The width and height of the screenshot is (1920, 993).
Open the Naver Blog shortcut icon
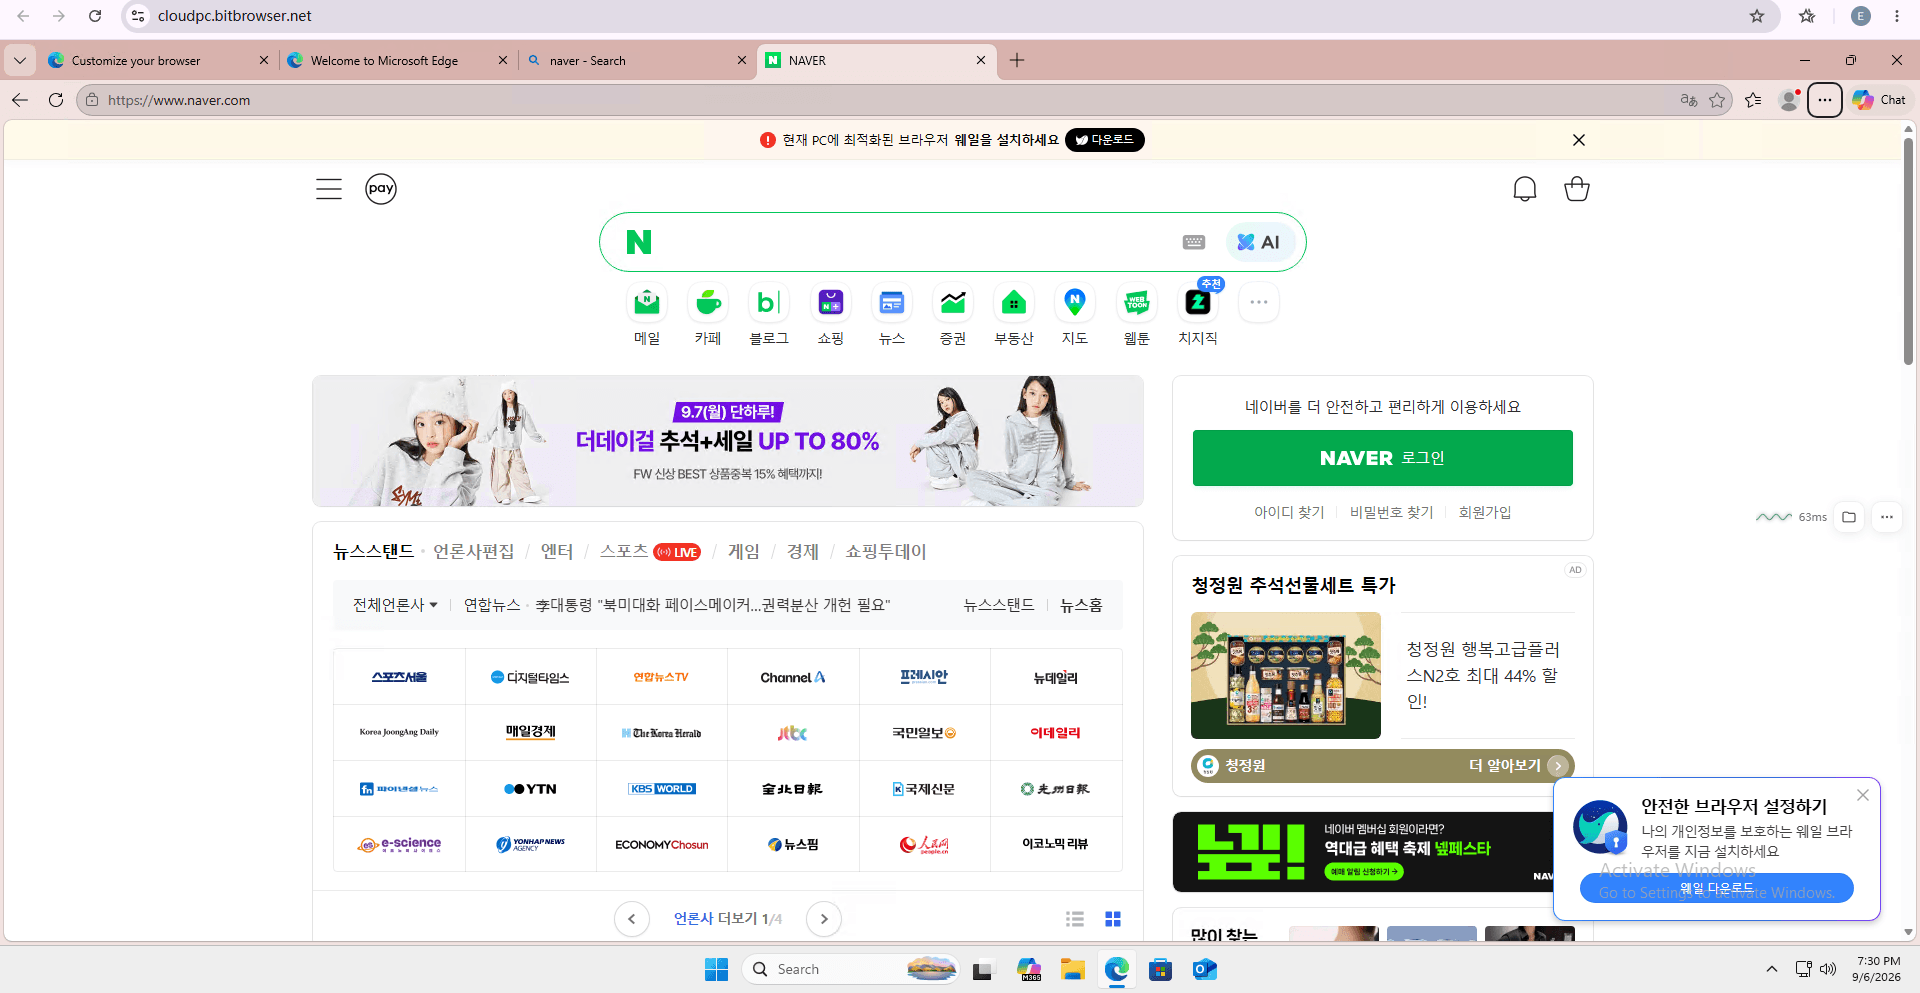coord(769,302)
